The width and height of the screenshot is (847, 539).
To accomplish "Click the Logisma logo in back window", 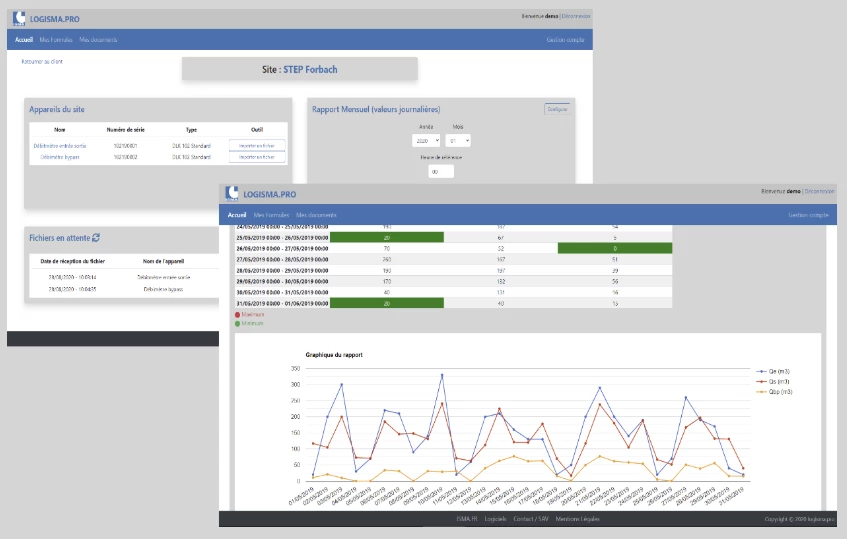I will [19, 18].
